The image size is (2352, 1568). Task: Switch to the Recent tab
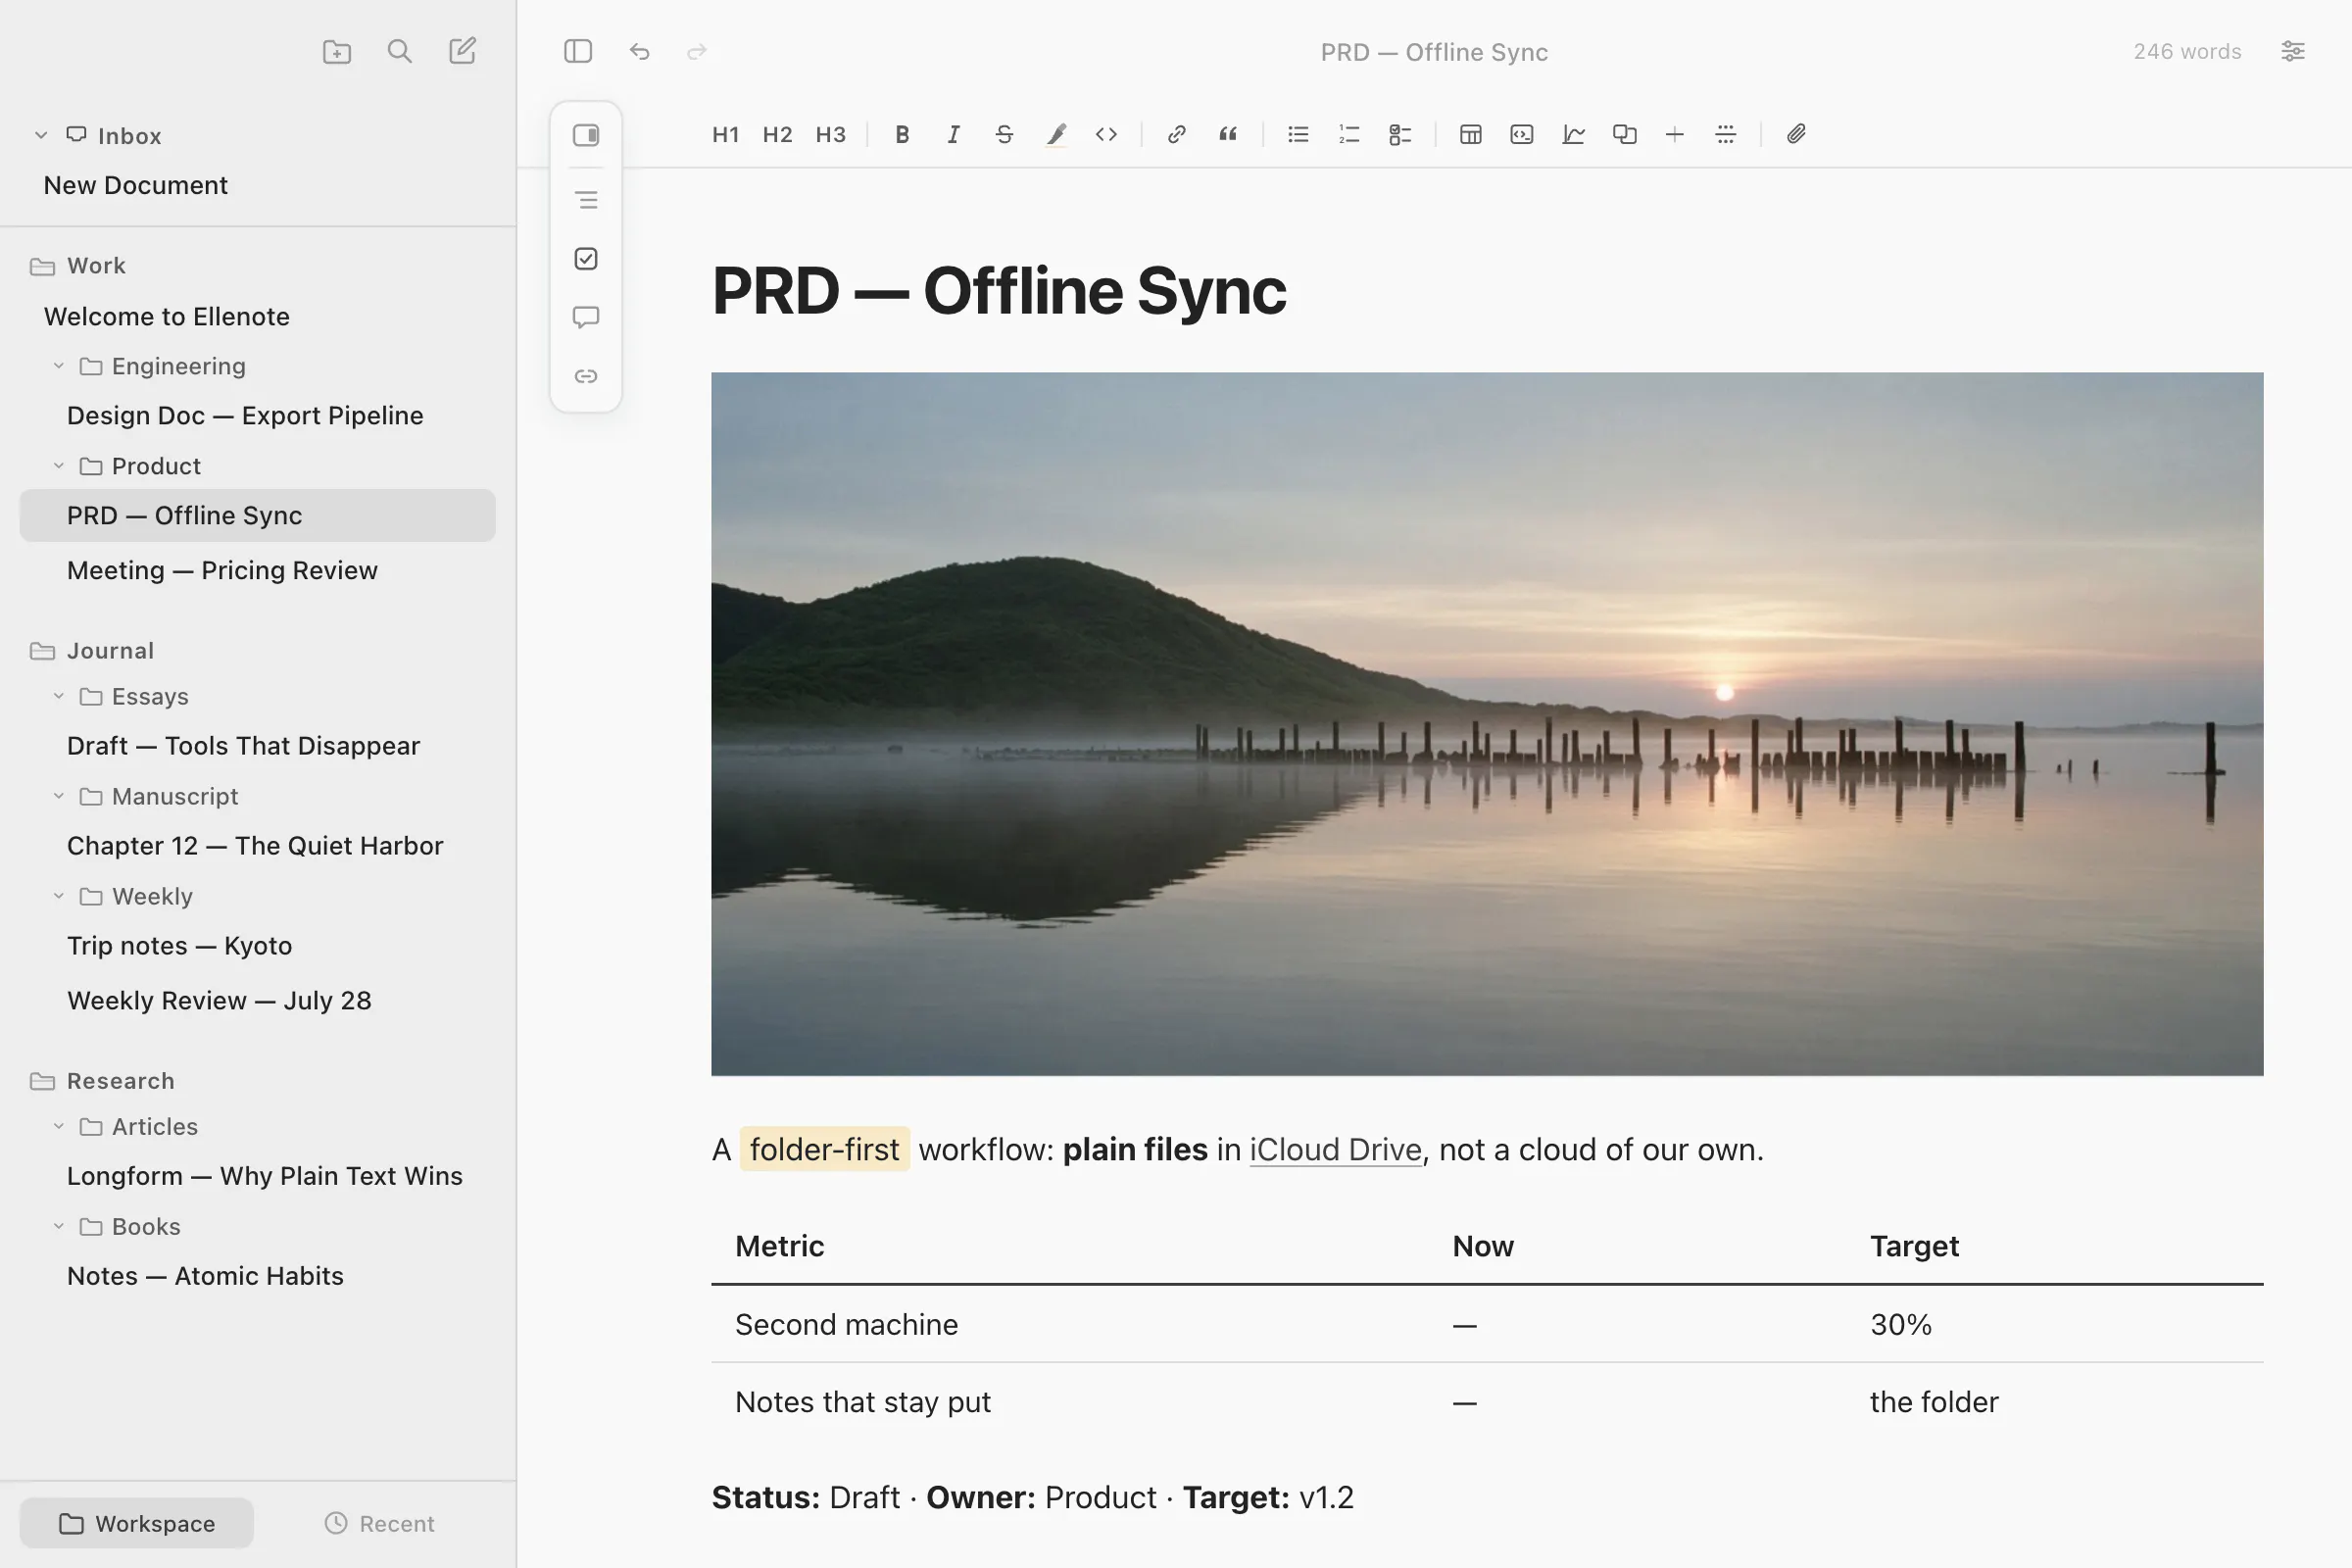[x=379, y=1523]
